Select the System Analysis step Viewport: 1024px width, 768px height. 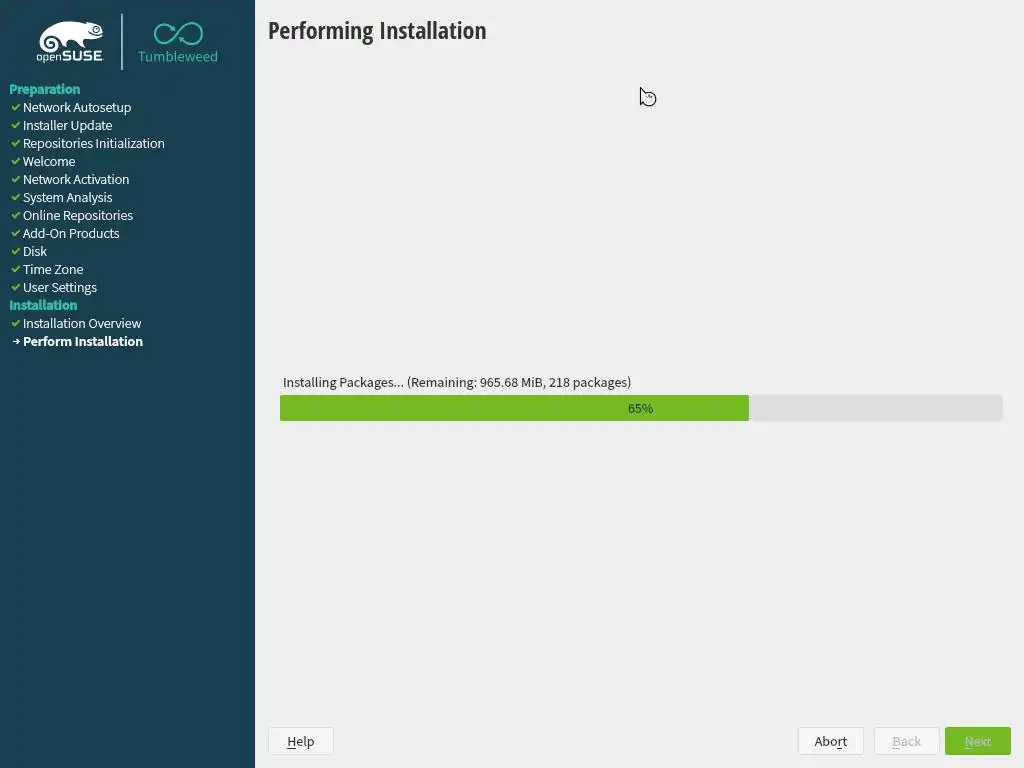tap(67, 197)
